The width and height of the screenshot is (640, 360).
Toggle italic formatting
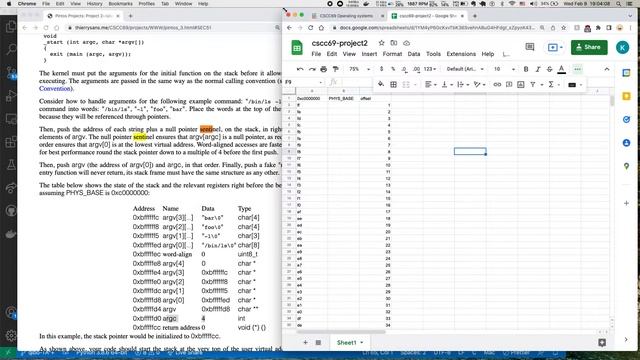(538, 69)
